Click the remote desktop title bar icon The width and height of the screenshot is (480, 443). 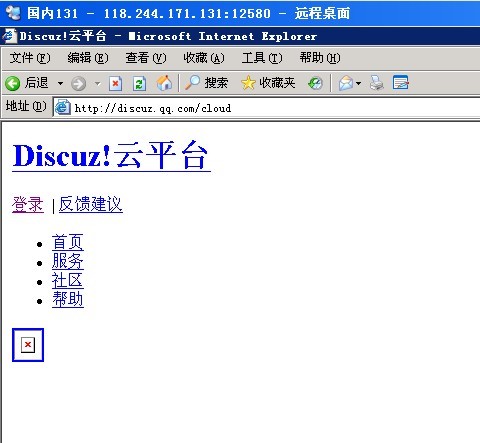point(13,13)
